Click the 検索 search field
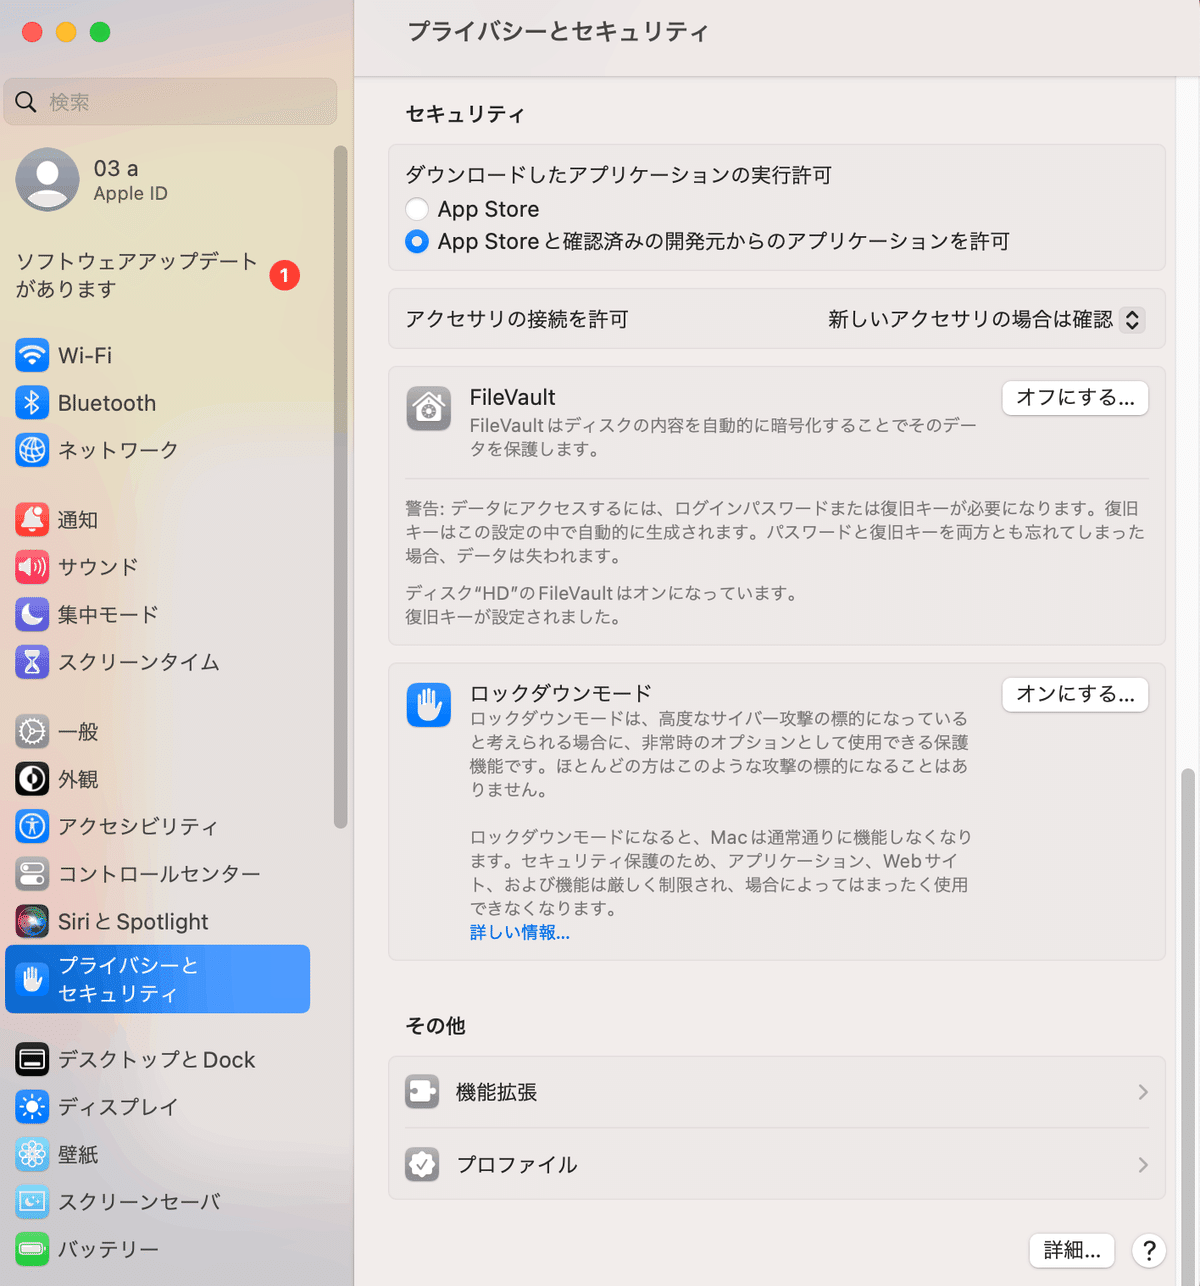The height and width of the screenshot is (1286, 1200). 170,102
